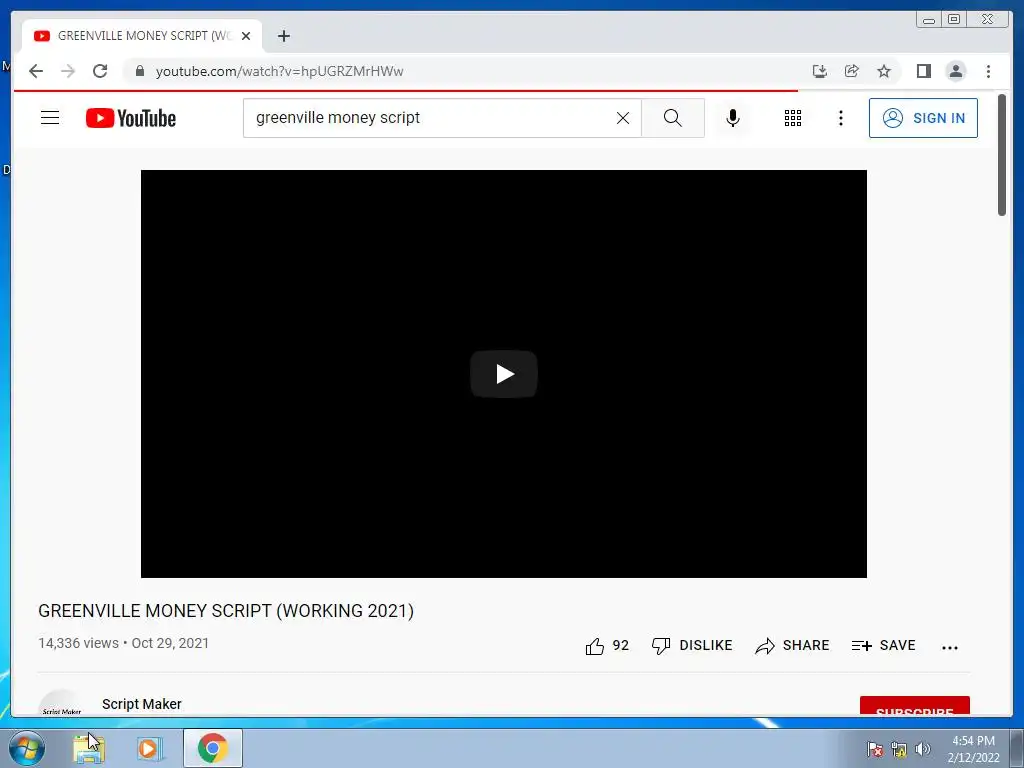Open more actions ellipsis below video
1024x768 pixels.
pos(950,647)
